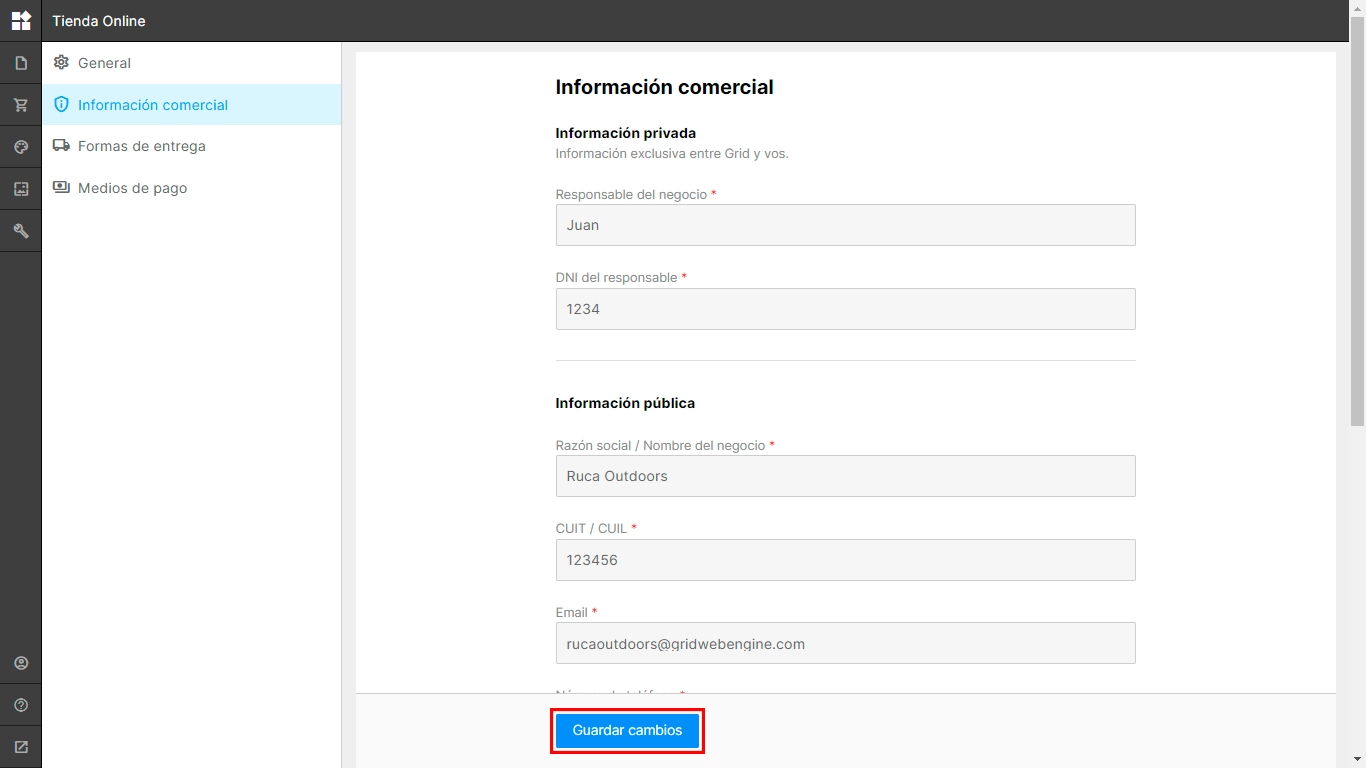Open the shopping cart icon in left rail
Screen dimensions: 1366x768
point(21,105)
